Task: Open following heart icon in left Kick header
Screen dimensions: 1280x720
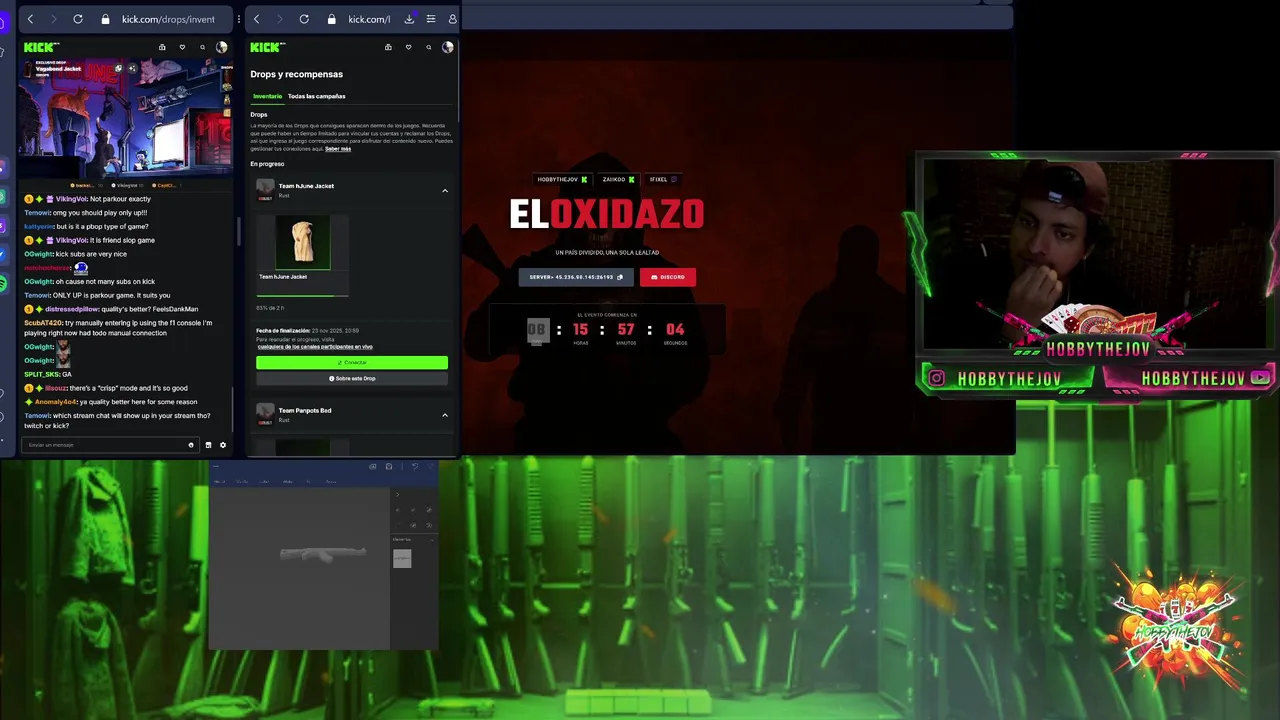Action: (x=182, y=47)
